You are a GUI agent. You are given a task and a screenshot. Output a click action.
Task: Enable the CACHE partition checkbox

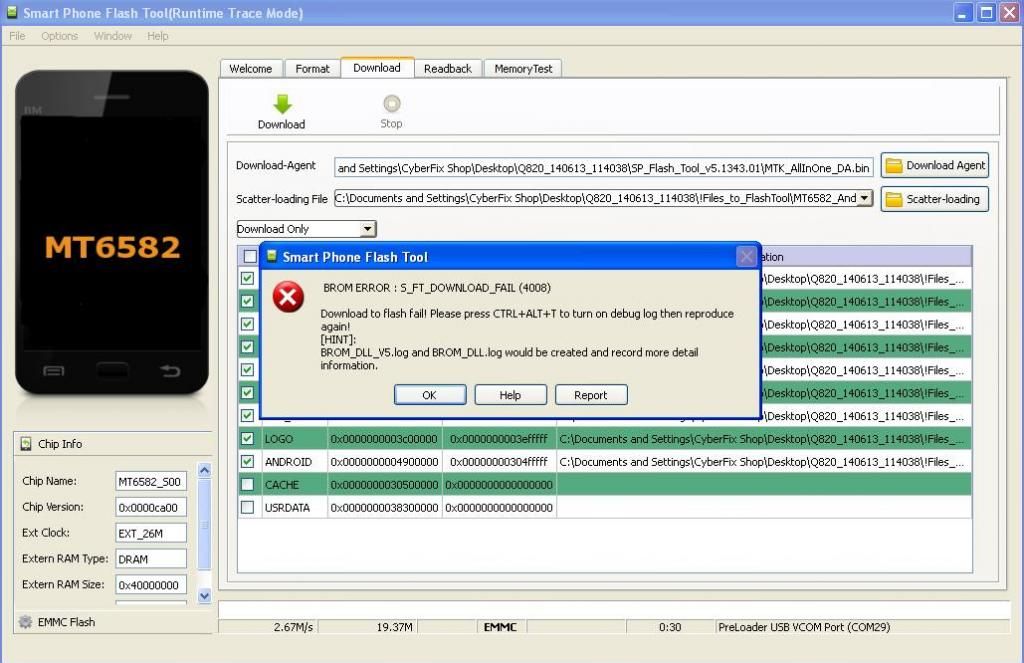coord(247,485)
